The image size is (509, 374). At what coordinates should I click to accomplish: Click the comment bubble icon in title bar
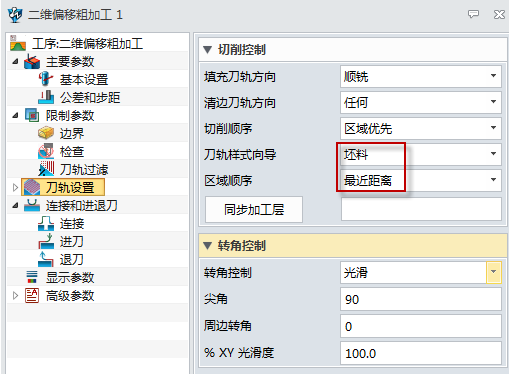tap(473, 14)
